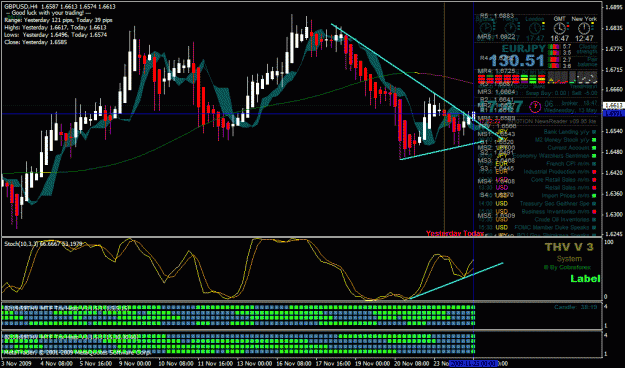Click green impact square beside Import Prices m/m
Viewport: 625px width, 368px height.
coord(594,196)
